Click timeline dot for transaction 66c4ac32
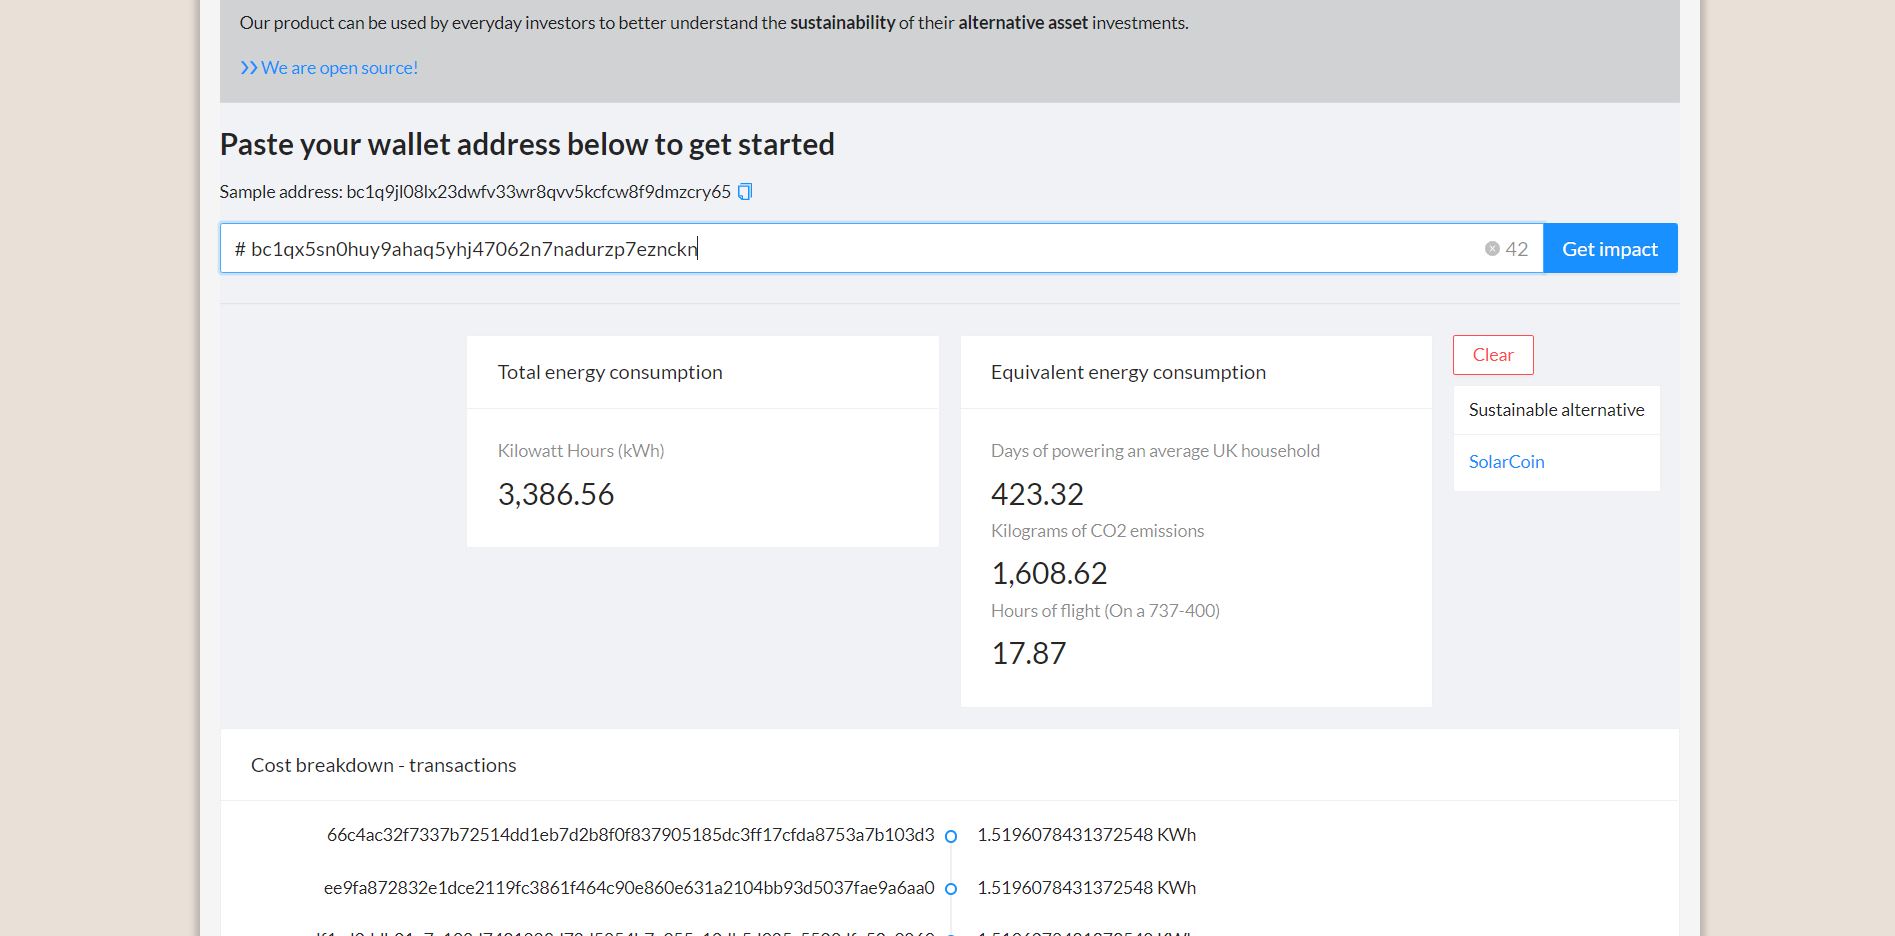The image size is (1895, 936). (951, 836)
